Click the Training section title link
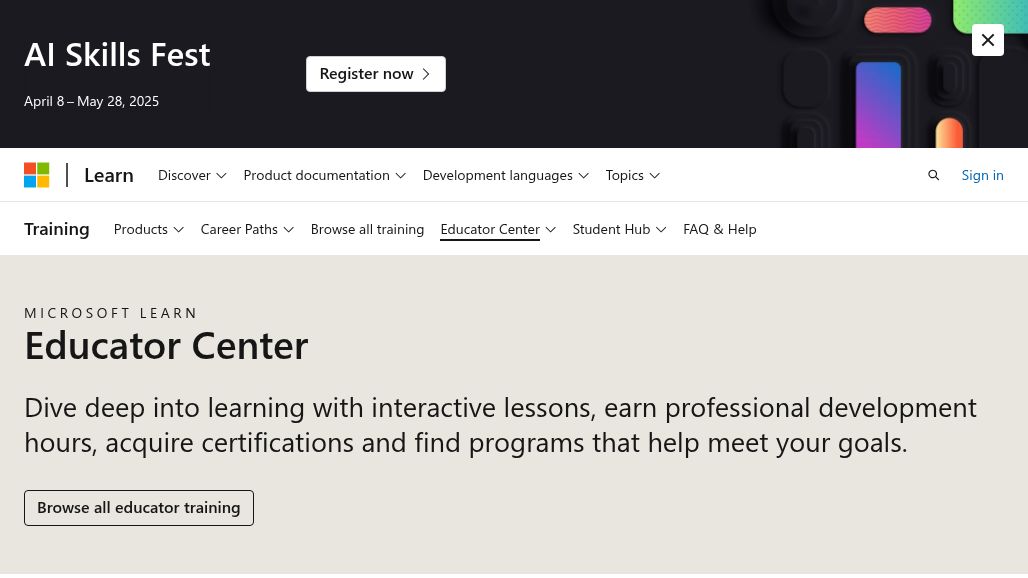Image resolution: width=1028 pixels, height=578 pixels. click(x=56, y=229)
